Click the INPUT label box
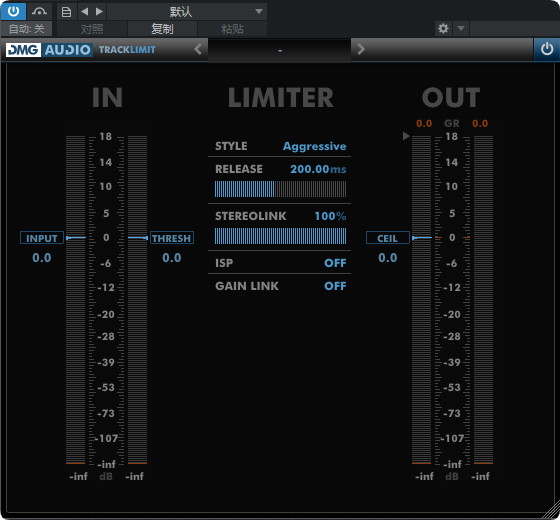Viewport: 560px width, 520px height. 42,238
